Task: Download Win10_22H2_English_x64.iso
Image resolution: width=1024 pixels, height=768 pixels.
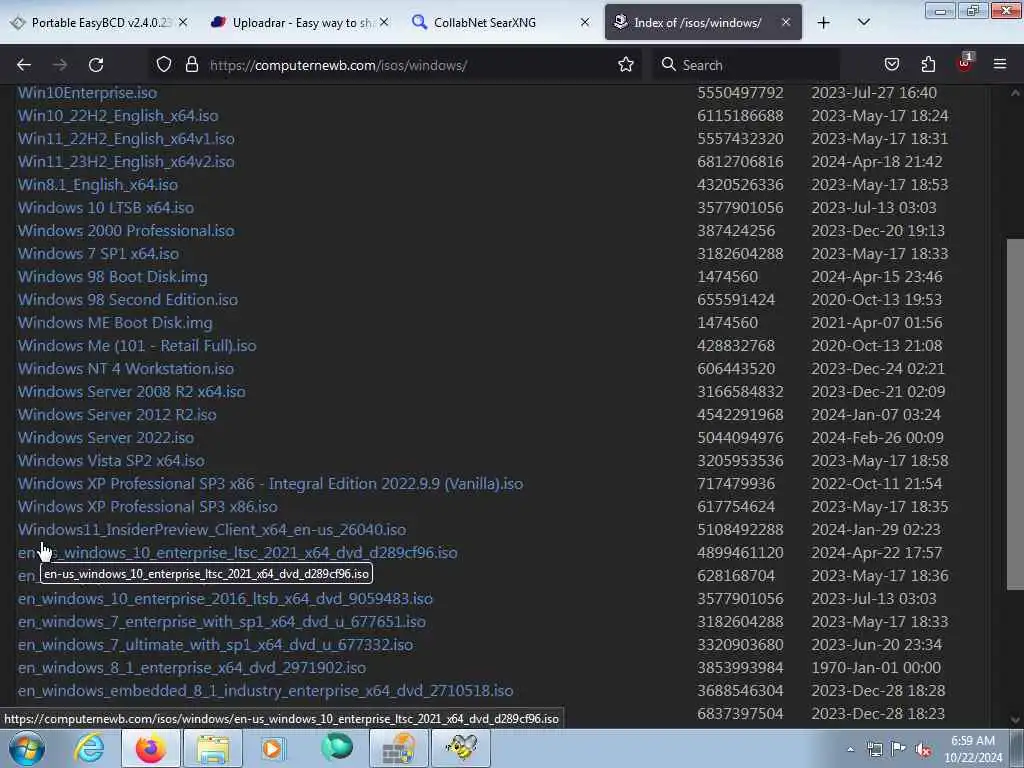Action: click(x=118, y=116)
